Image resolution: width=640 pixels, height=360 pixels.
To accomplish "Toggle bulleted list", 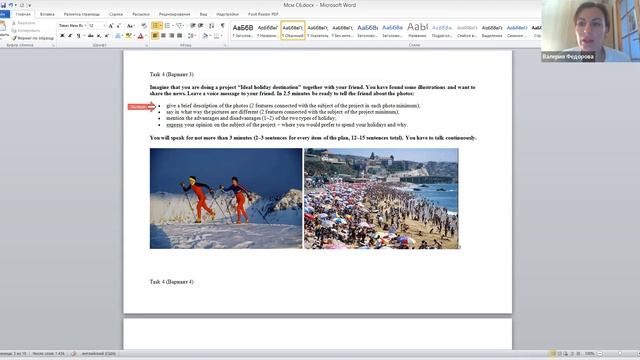I will (x=157, y=26).
